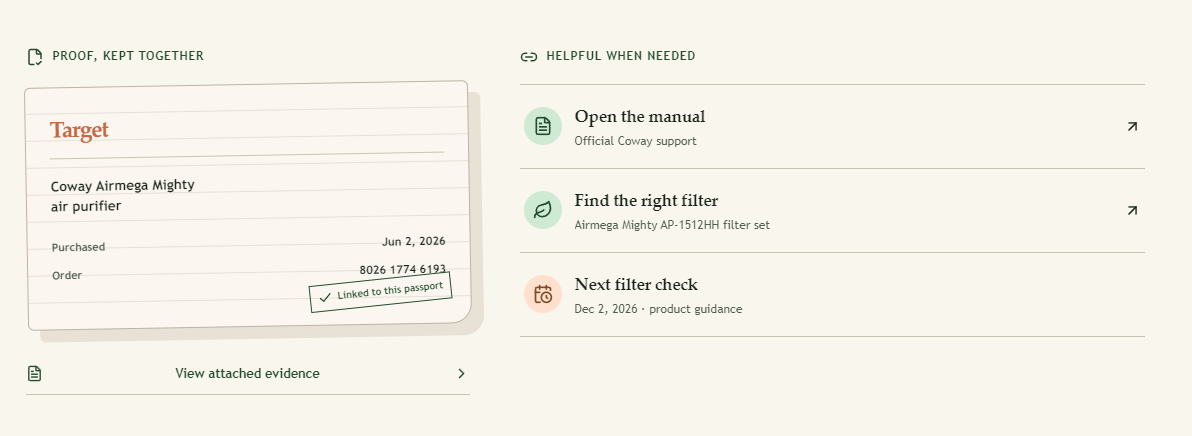
Task: Expand View attached evidence with the chevron
Action: [461, 373]
